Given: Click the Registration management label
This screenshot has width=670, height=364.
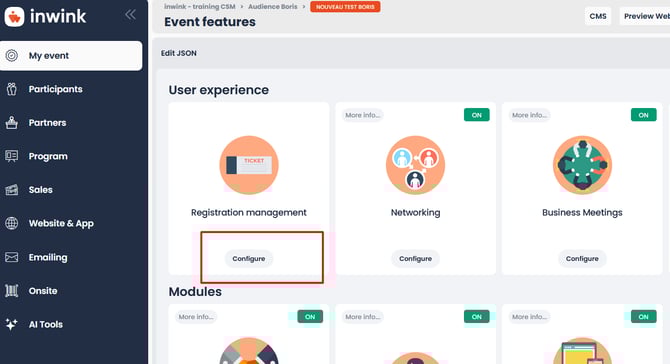Looking at the screenshot, I should (249, 213).
